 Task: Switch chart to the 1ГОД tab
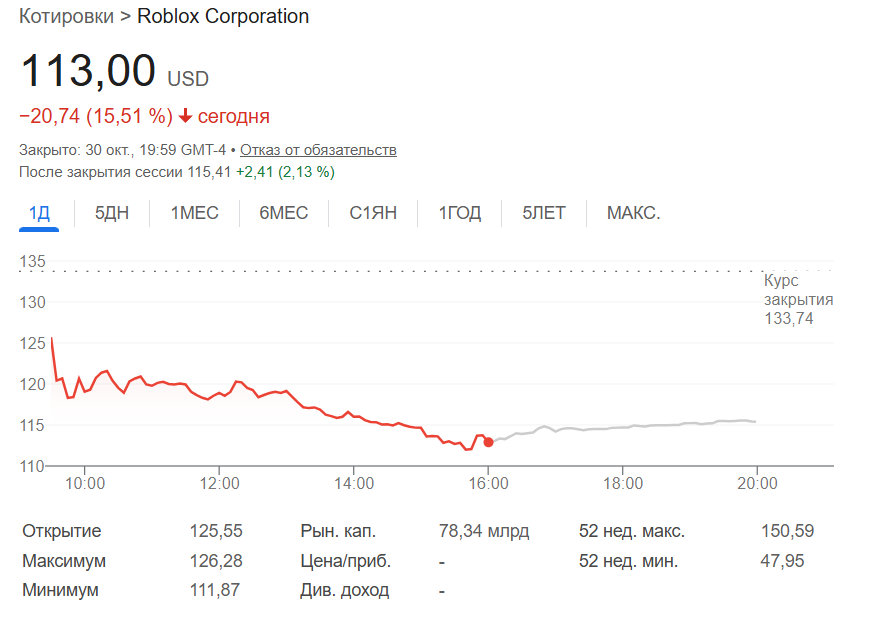click(x=460, y=213)
